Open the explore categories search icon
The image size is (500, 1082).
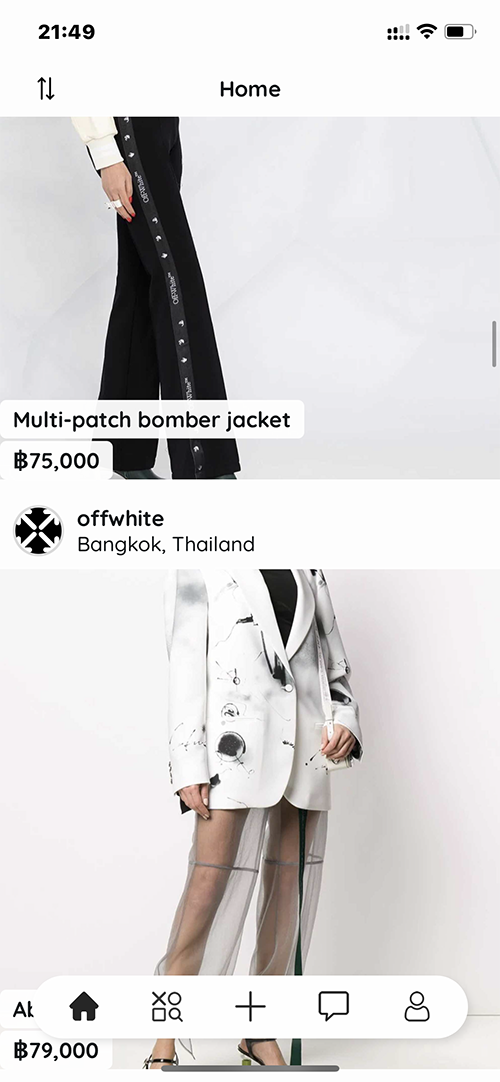[x=167, y=1007]
